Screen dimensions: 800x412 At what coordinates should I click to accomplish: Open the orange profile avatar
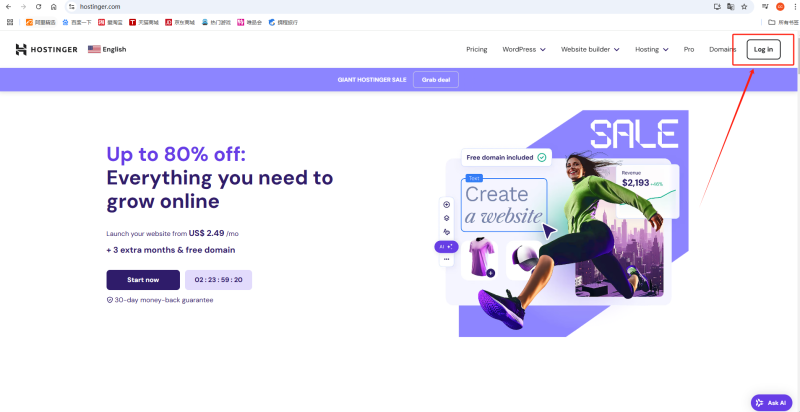coord(780,7)
